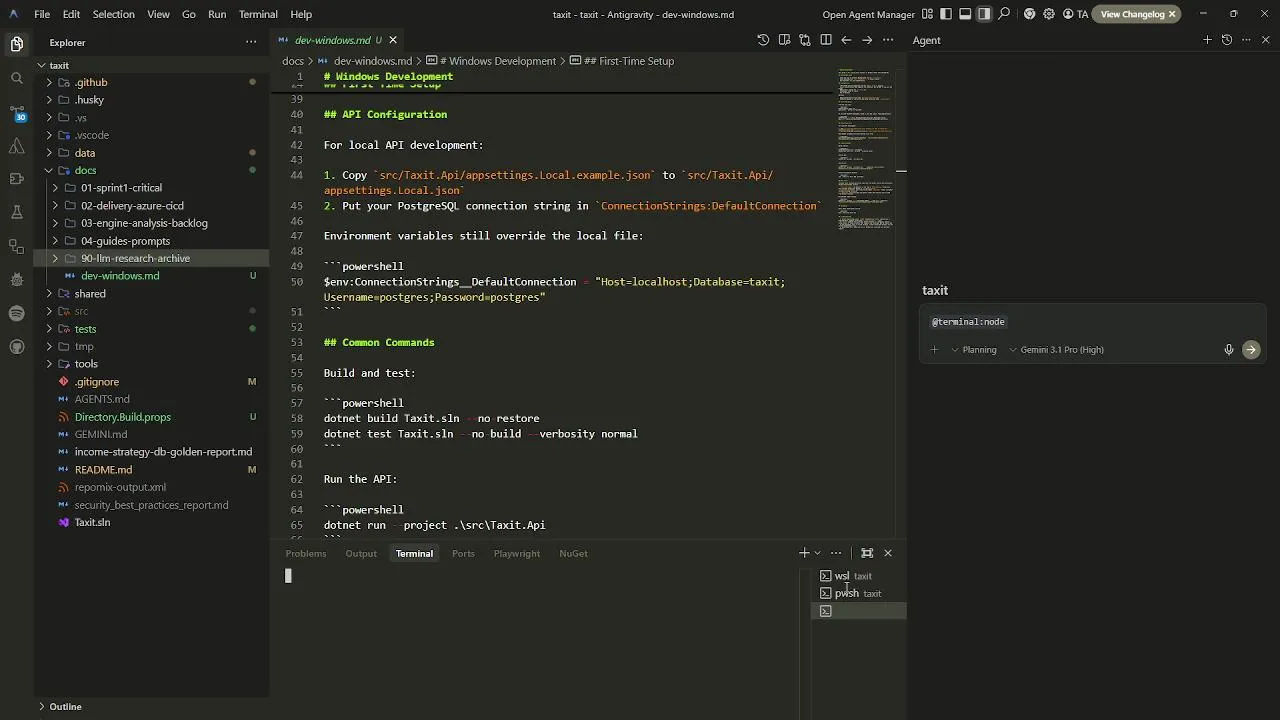Image resolution: width=1280 pixels, height=720 pixels.
Task: Open the Selection menu
Action: pos(113,14)
